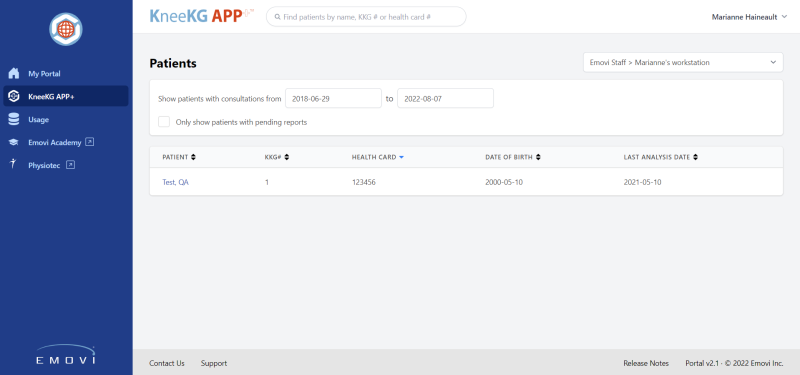Click external link icon beside Physiotec

pyautogui.click(x=71, y=165)
